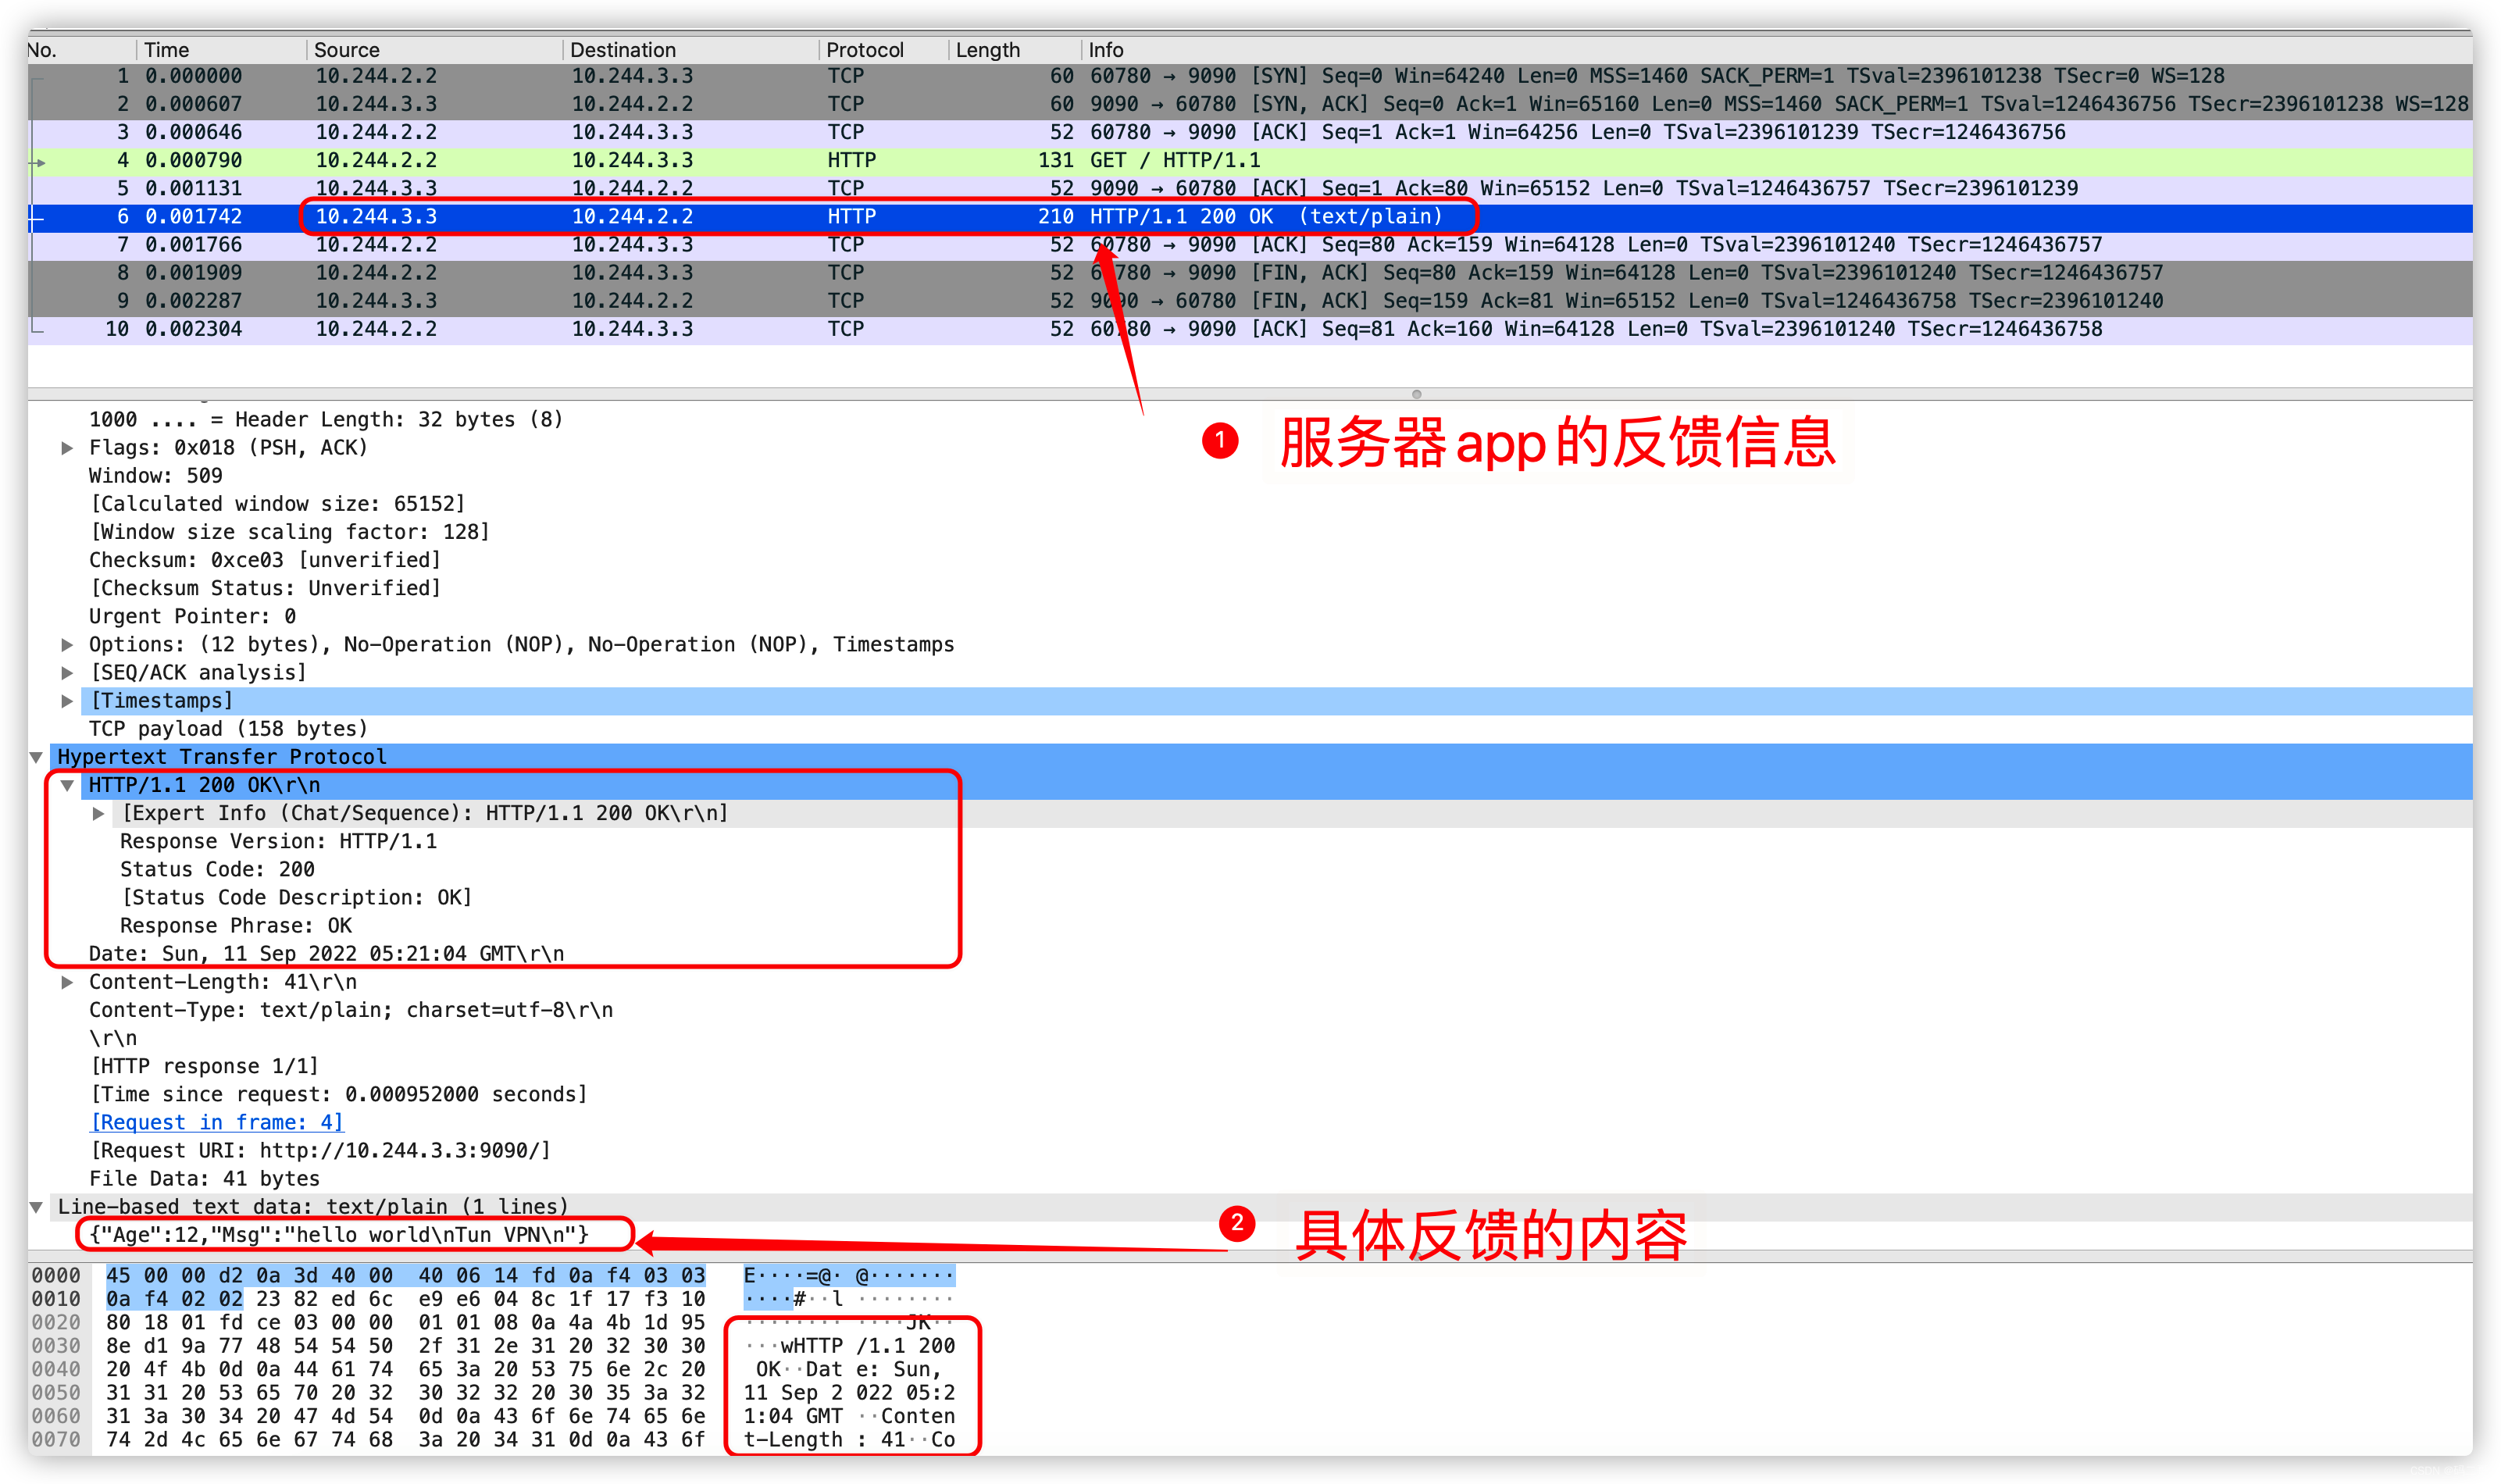This screenshot has height=1484, width=2501.
Task: Expand the [SEQ/ACK analysis] section
Action: pyautogui.click(x=67, y=673)
